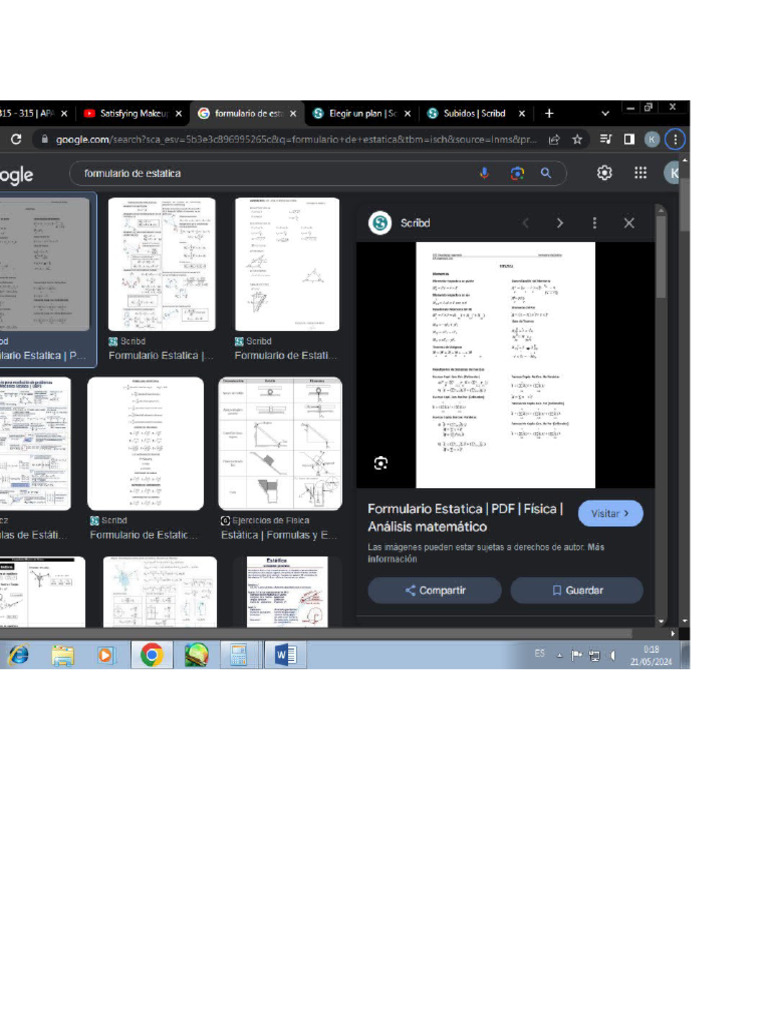The width and height of the screenshot is (768, 1024).
Task: Click the voice search microphone icon
Action: [485, 173]
